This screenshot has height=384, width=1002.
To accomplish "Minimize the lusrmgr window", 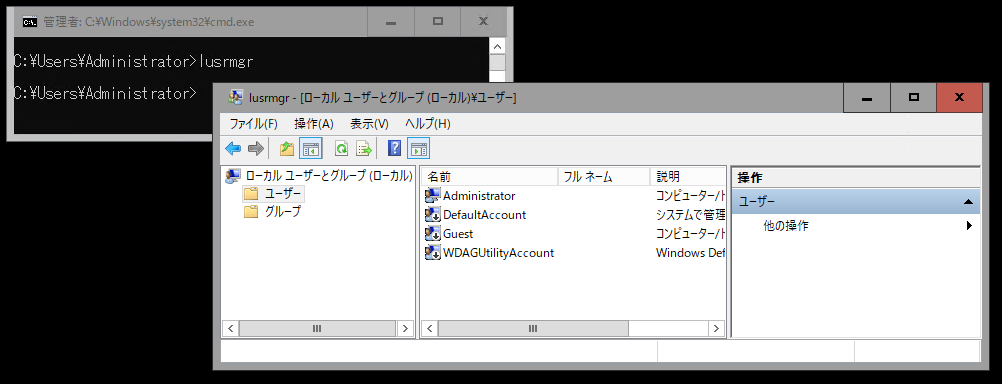I will pyautogui.click(x=867, y=98).
